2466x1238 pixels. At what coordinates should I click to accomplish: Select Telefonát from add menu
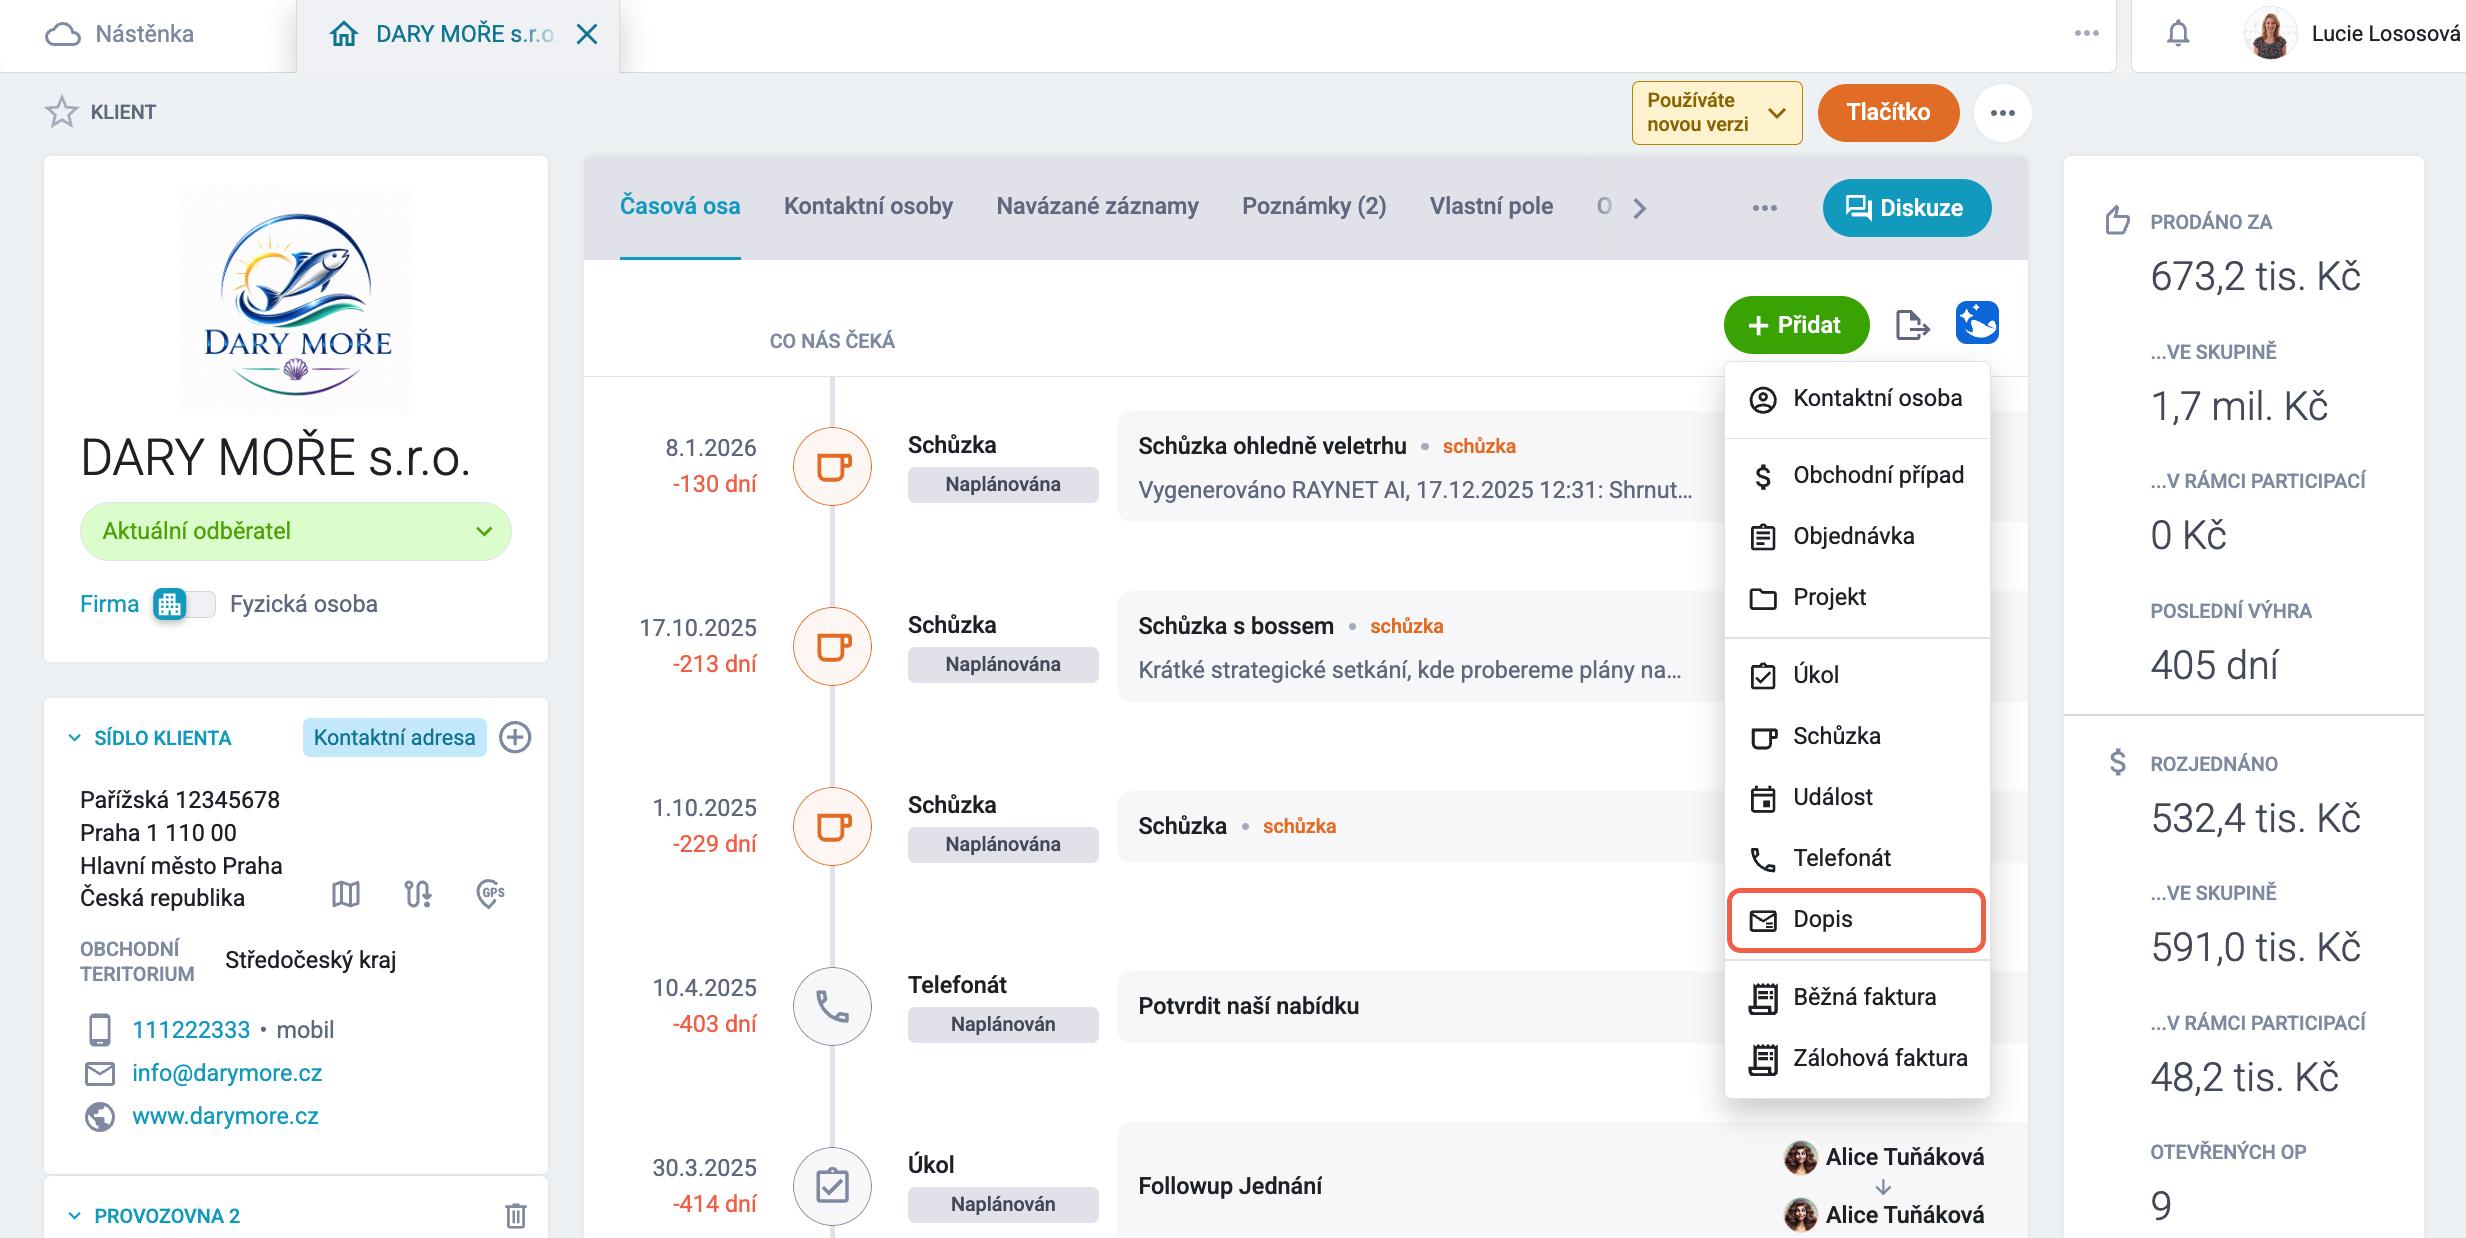tap(1857, 859)
